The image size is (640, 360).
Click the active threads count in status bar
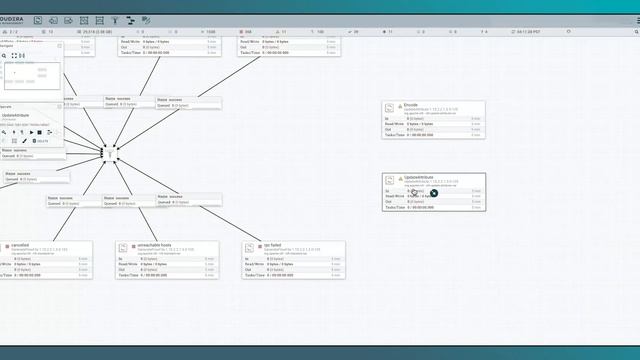click(x=48, y=31)
